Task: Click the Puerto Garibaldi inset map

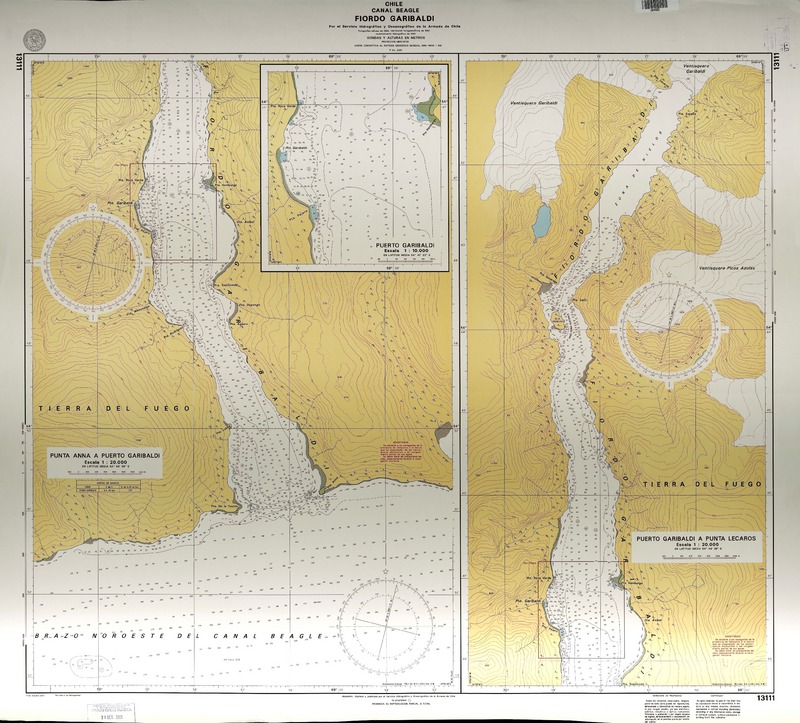Action: pyautogui.click(x=354, y=167)
